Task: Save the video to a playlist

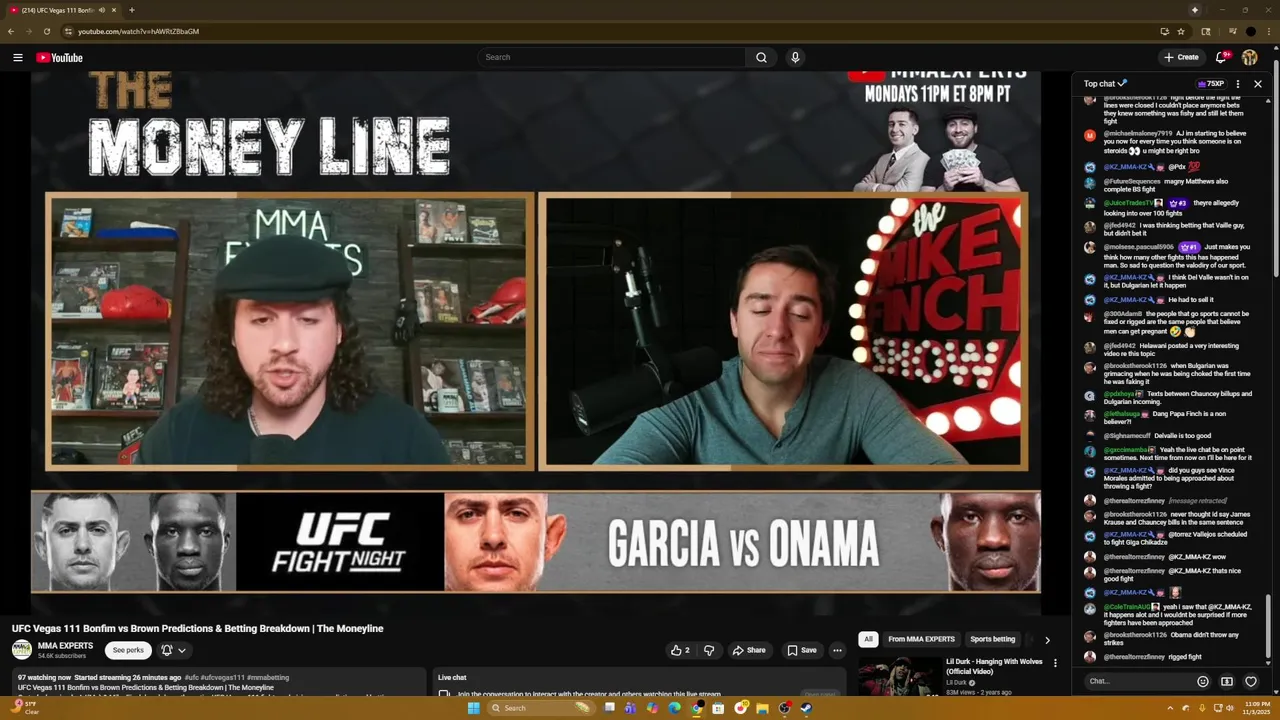Action: [802, 650]
